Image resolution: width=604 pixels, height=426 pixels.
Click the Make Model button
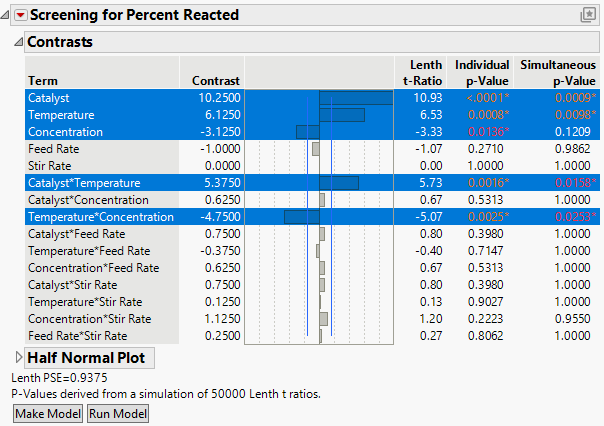click(47, 414)
